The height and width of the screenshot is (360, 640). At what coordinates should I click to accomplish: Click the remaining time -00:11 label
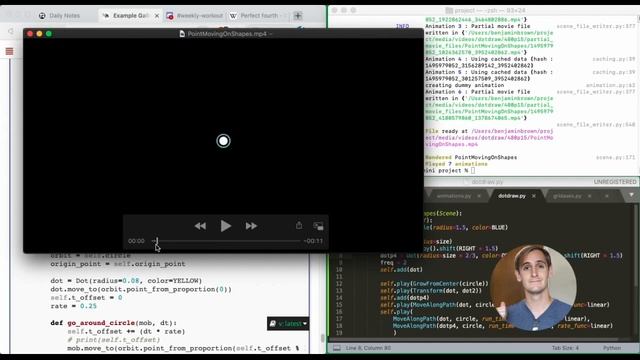pyautogui.click(x=313, y=241)
